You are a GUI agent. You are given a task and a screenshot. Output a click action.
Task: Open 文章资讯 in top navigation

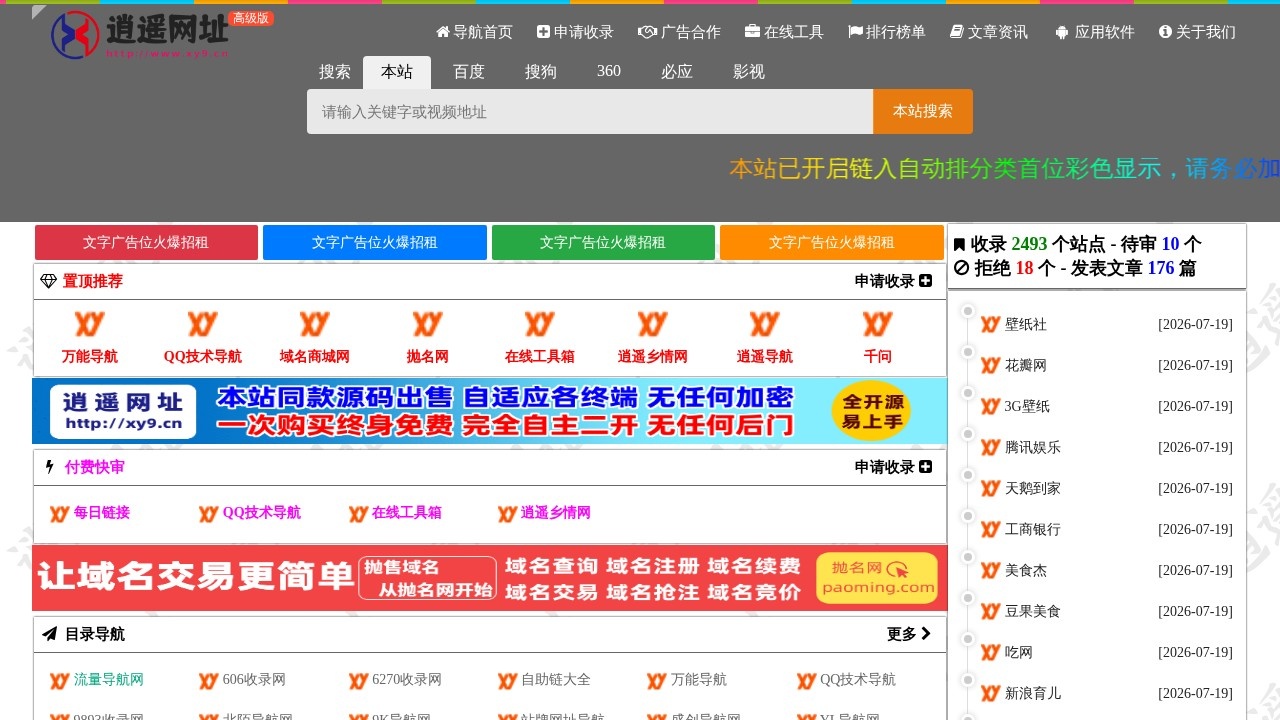click(x=989, y=32)
